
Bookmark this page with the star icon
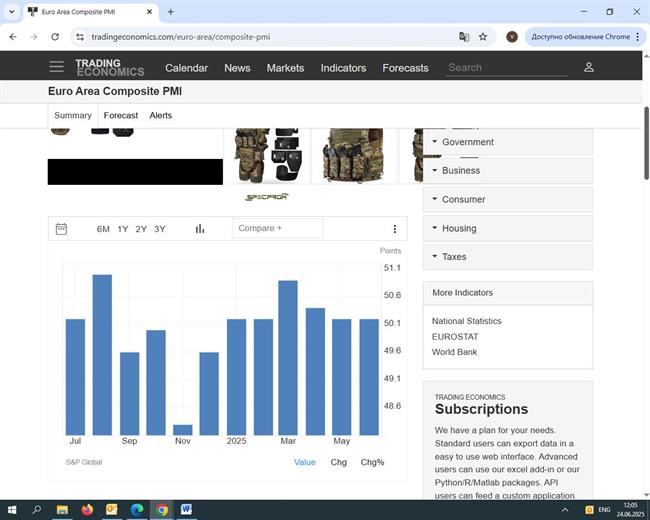point(483,37)
